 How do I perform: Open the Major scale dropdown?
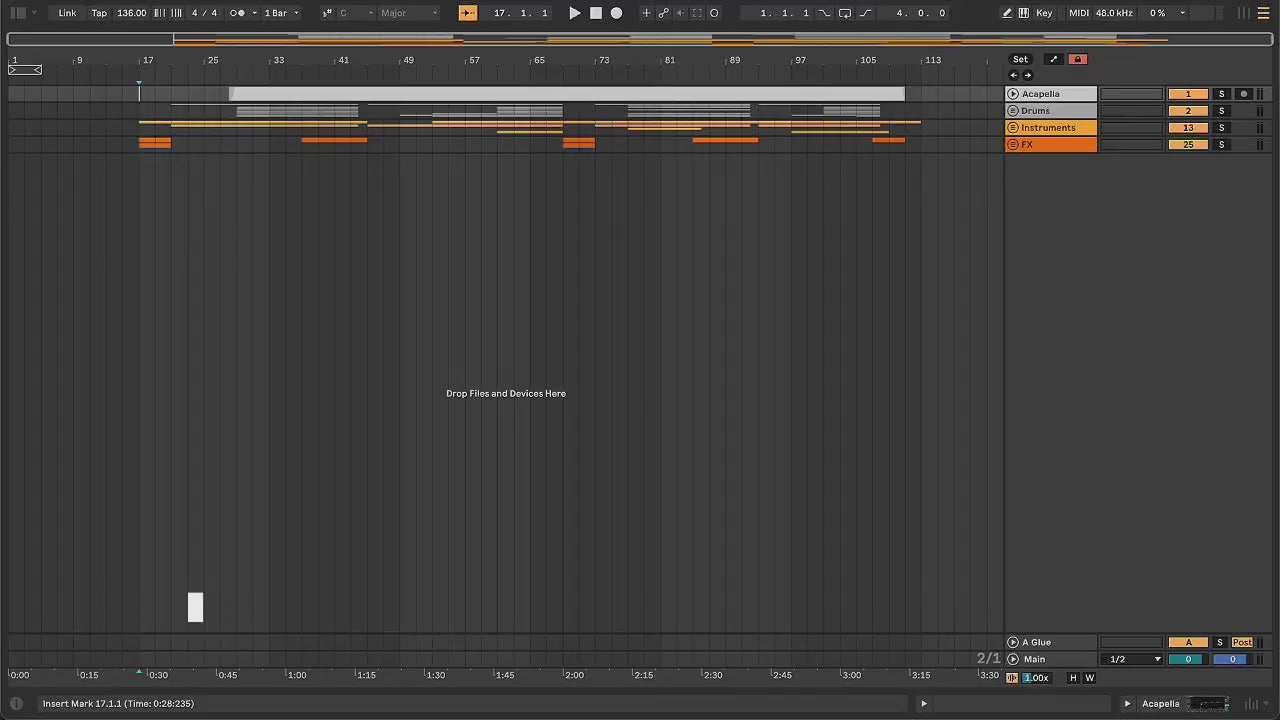pos(408,13)
